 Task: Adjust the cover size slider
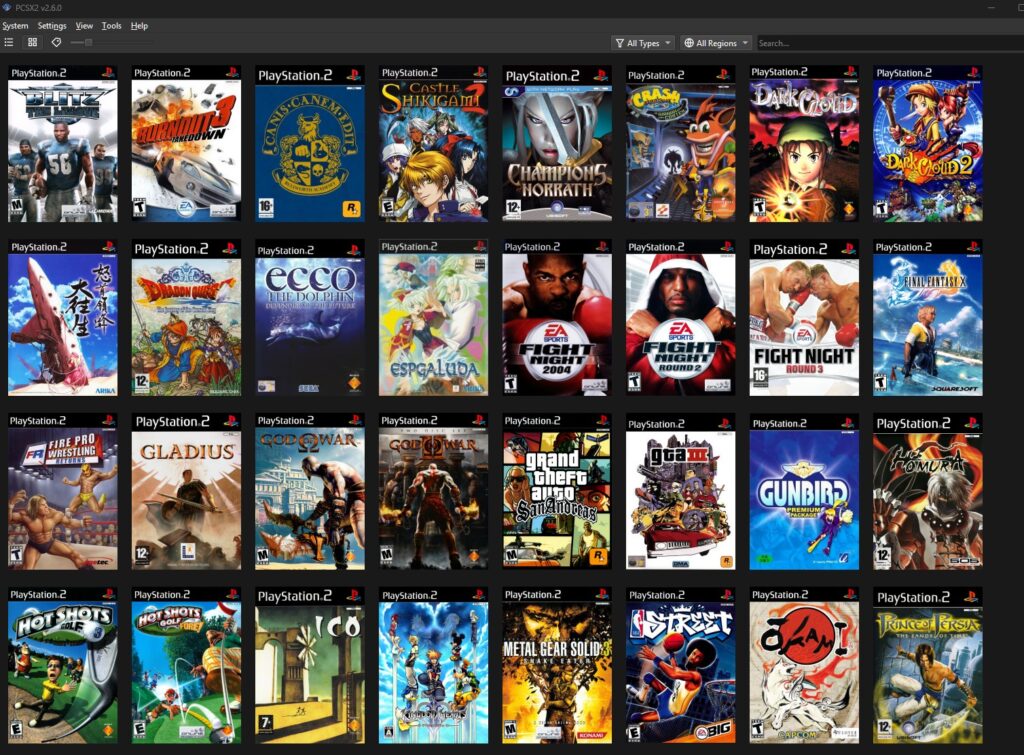pyautogui.click(x=88, y=43)
